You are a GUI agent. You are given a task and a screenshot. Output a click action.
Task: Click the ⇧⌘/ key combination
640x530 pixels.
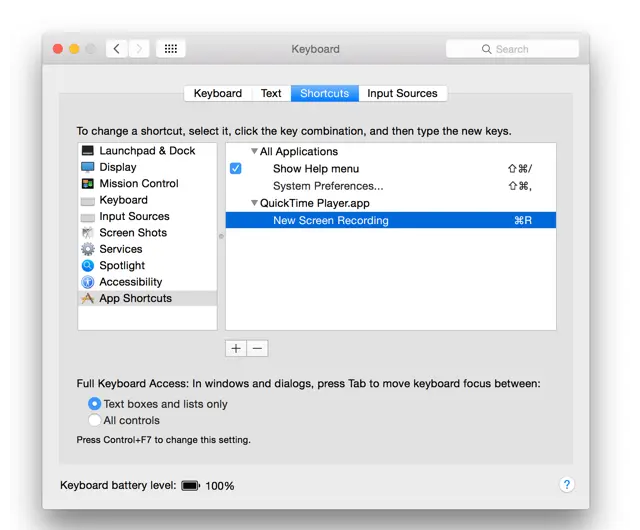[x=520, y=169]
